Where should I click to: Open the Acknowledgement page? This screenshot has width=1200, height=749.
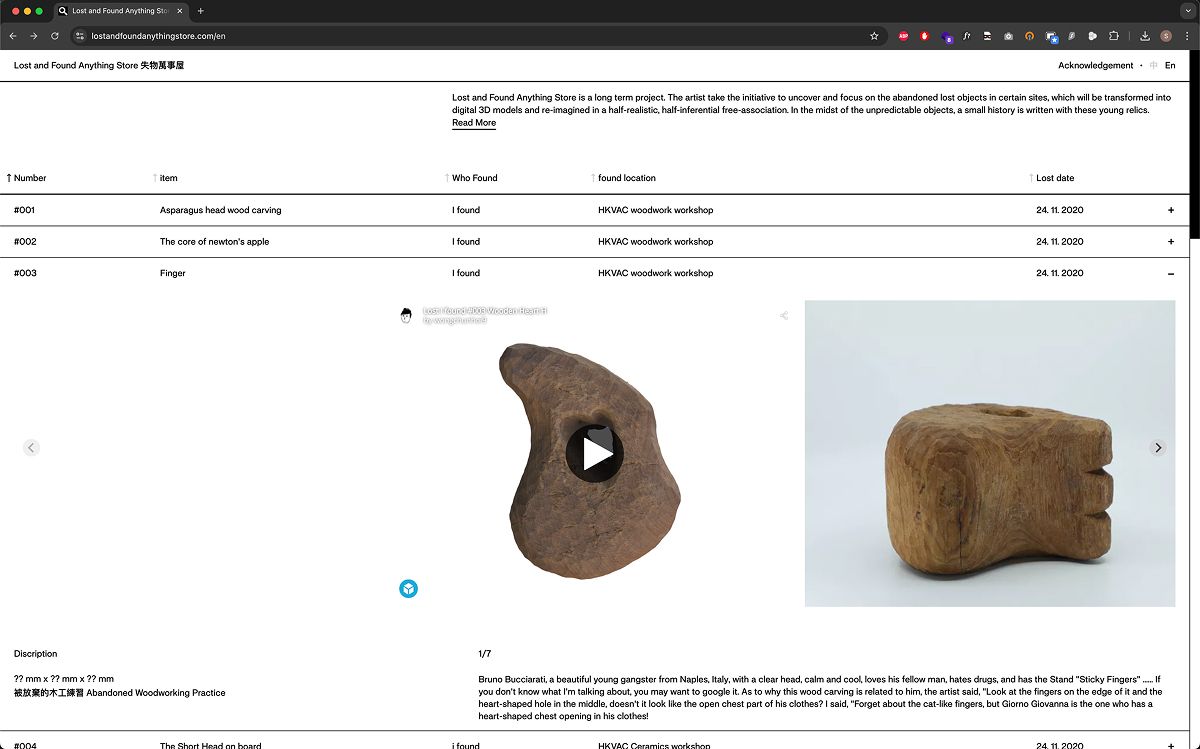click(1096, 65)
